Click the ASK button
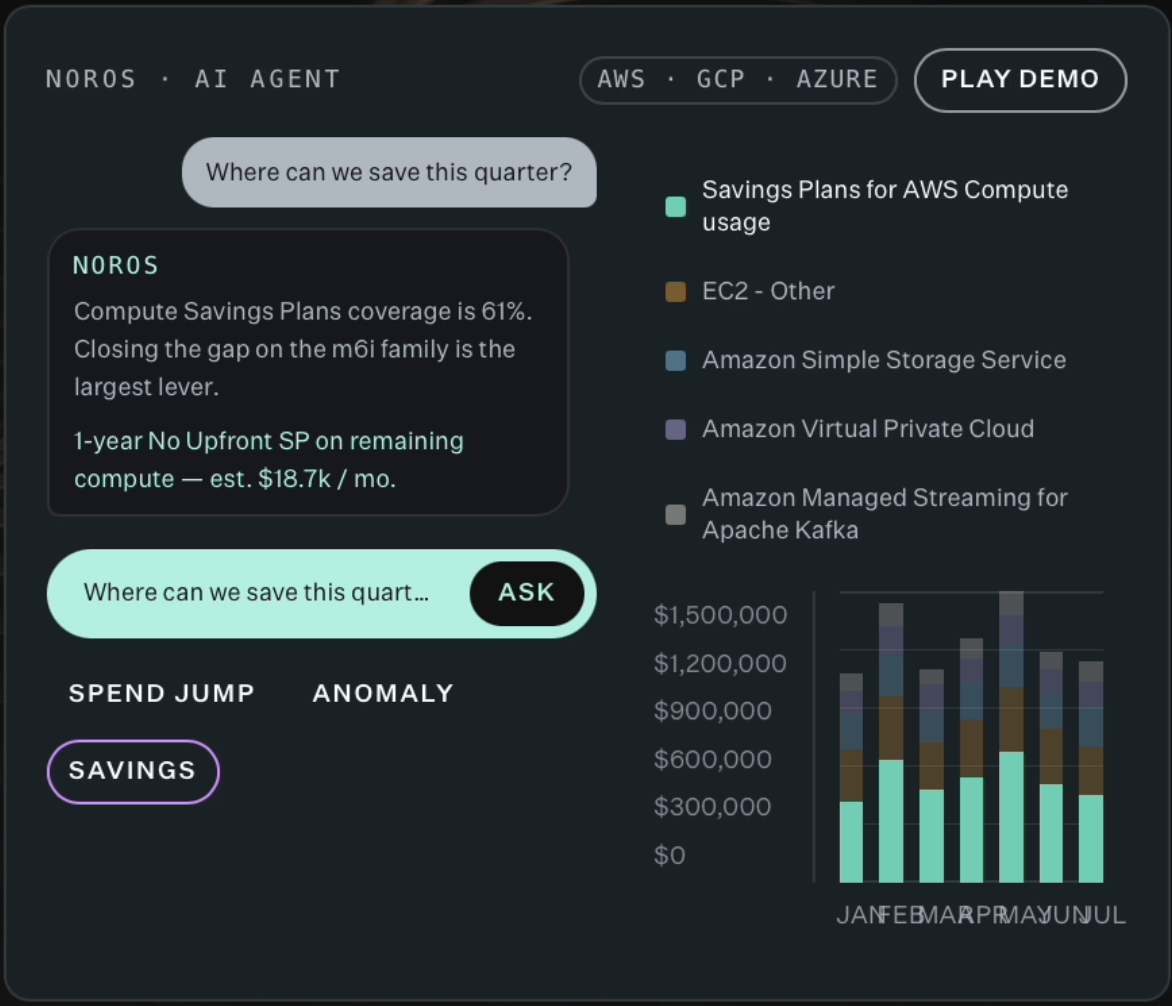This screenshot has height=1006, width=1172. coord(527,593)
